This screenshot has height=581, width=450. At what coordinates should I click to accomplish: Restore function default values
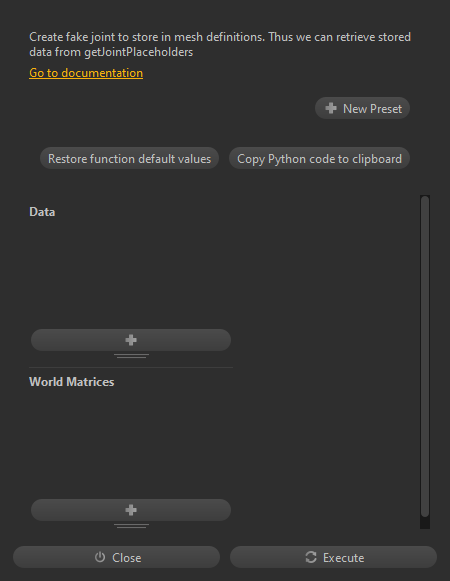click(x=129, y=159)
